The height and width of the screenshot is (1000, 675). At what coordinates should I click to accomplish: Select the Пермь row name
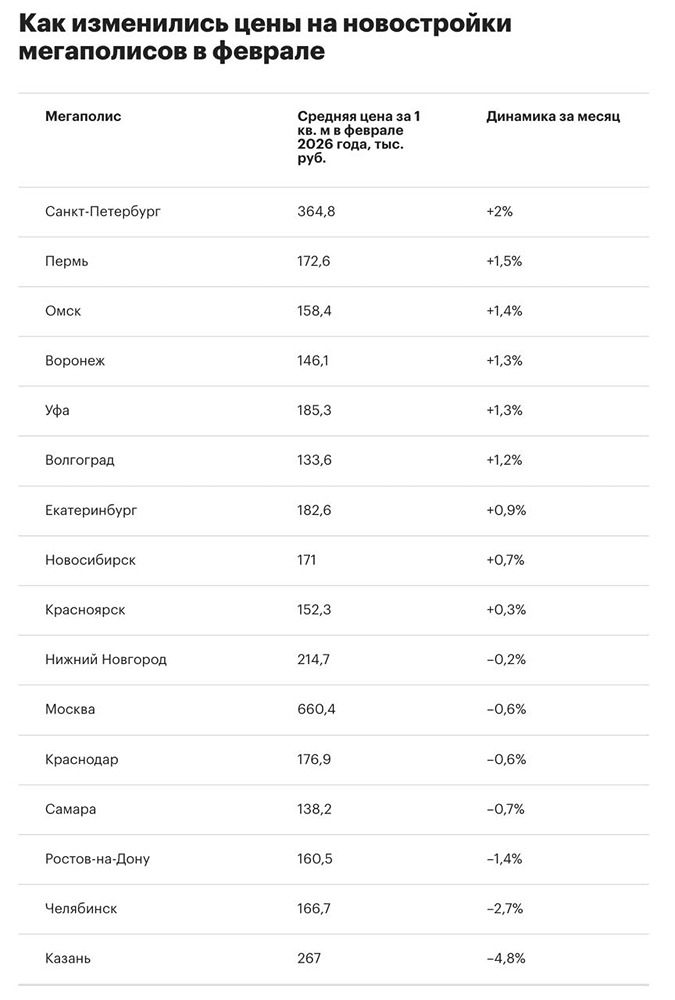point(67,261)
